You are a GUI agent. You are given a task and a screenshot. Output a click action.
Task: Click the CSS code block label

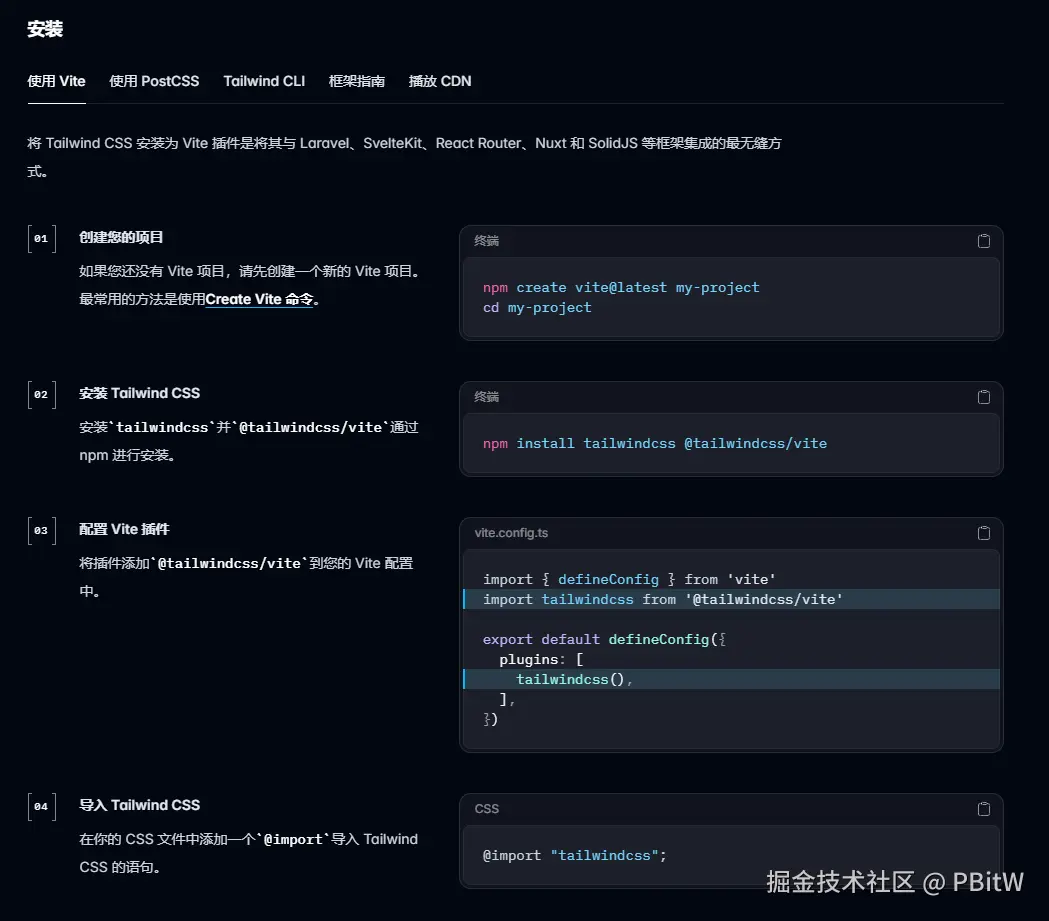coord(486,809)
